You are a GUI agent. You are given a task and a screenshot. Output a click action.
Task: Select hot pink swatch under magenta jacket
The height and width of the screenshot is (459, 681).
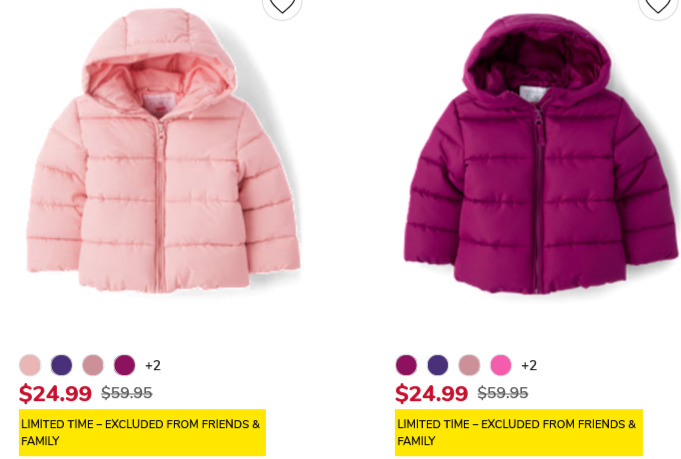point(501,365)
